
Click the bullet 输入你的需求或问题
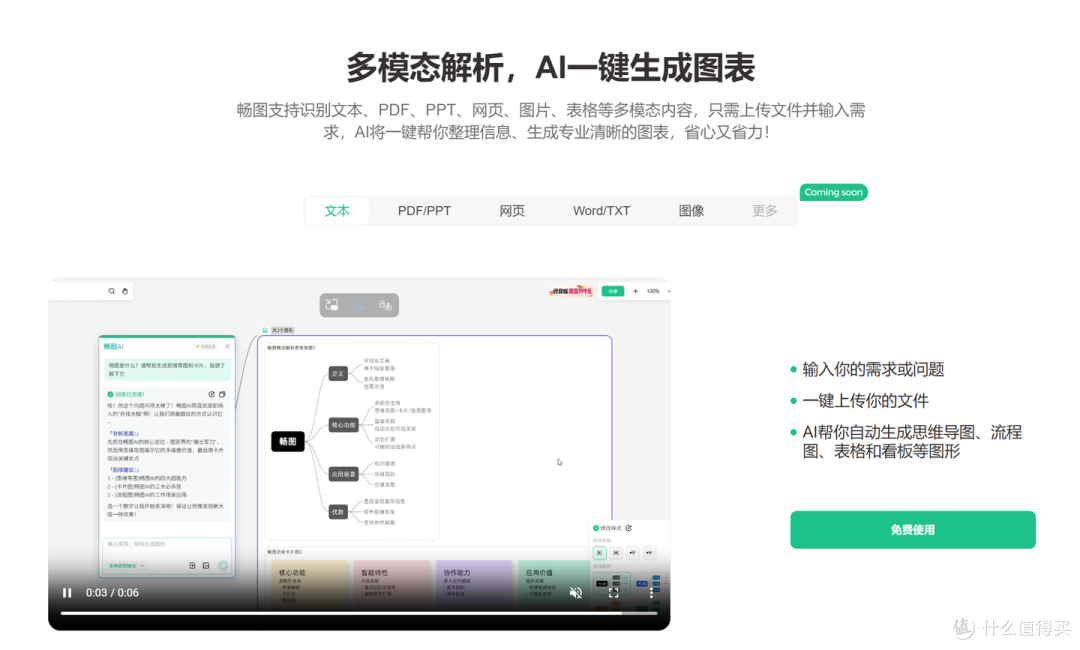pyautogui.click(x=873, y=370)
